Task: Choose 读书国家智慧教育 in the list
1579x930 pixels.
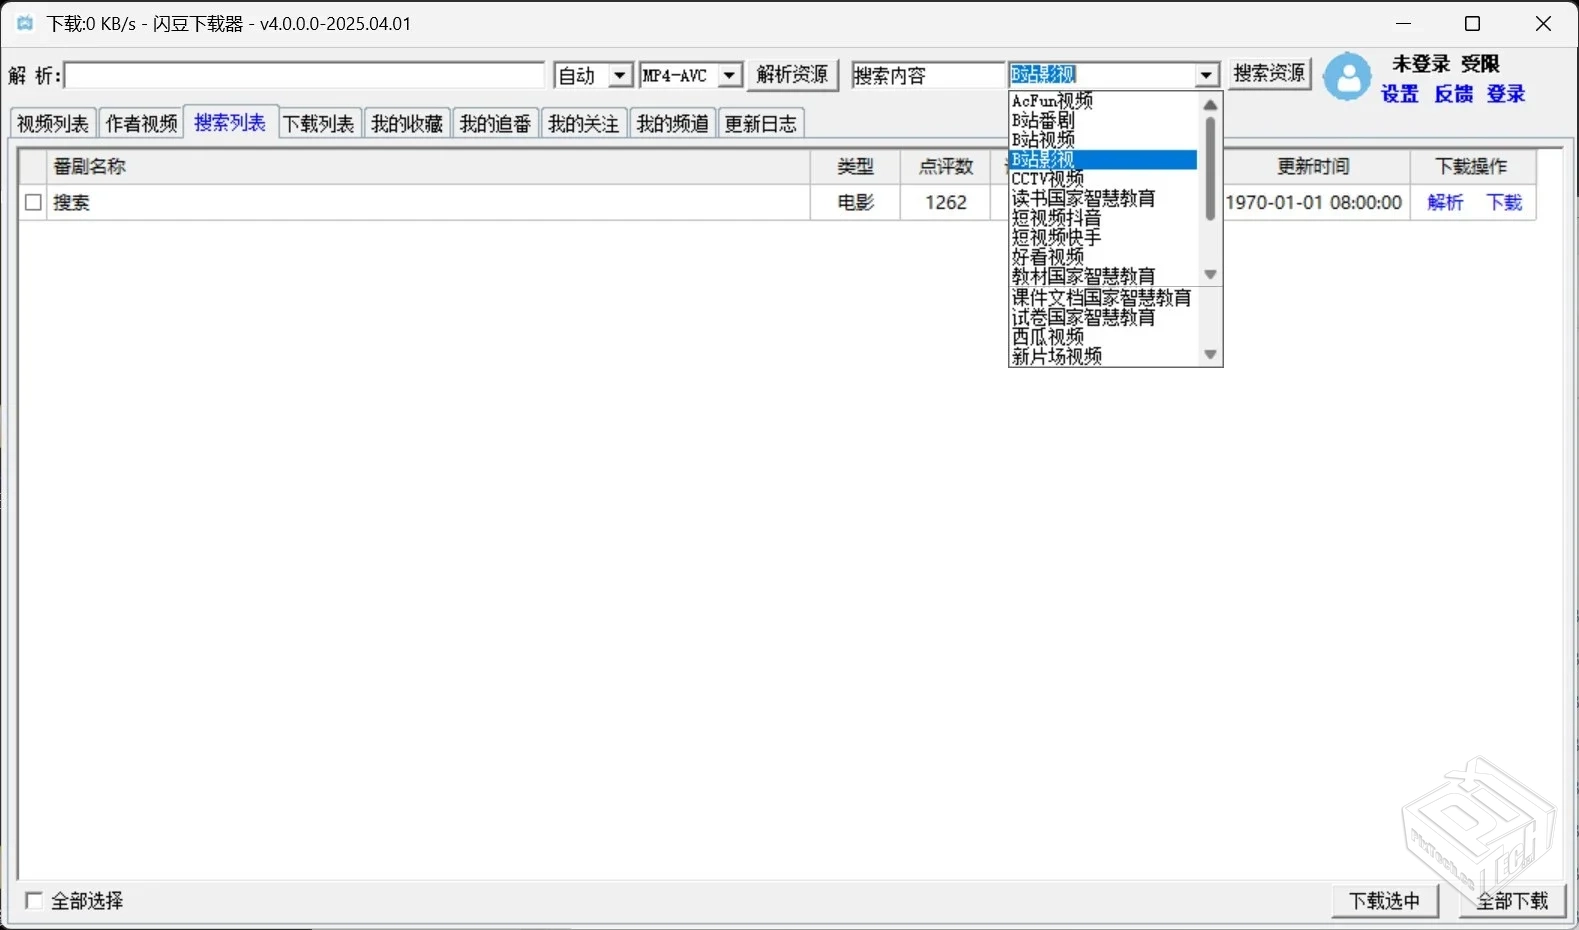Action: [1083, 199]
